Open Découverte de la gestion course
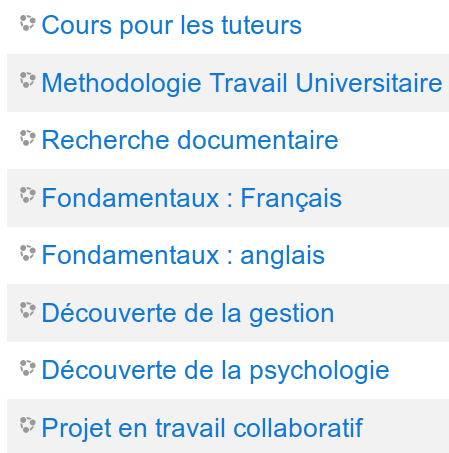This screenshot has height=453, width=449. click(x=188, y=313)
